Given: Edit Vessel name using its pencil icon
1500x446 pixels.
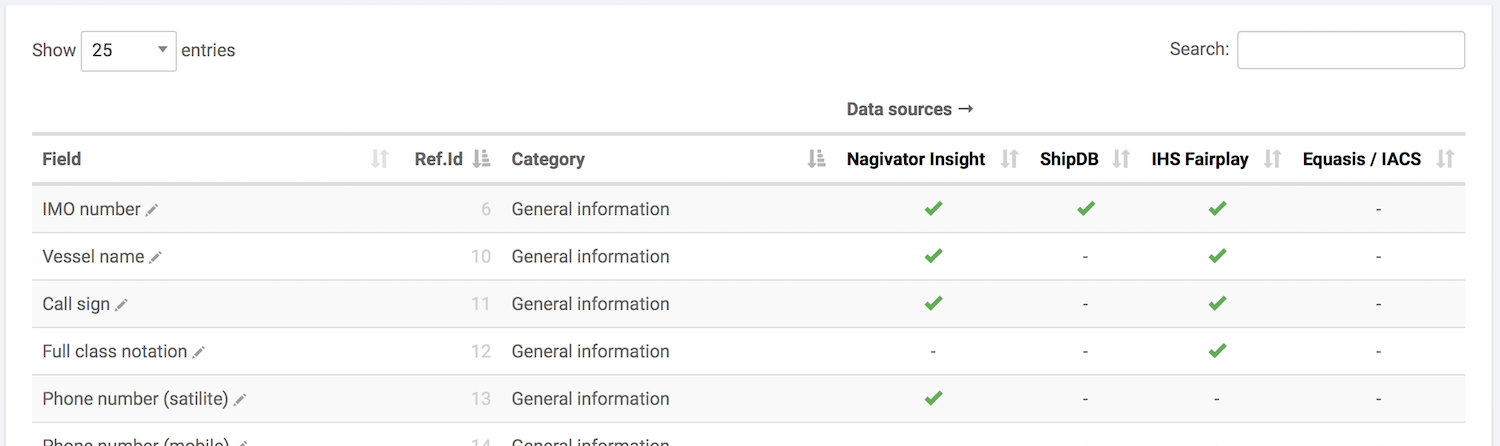Looking at the screenshot, I should 155,258.
